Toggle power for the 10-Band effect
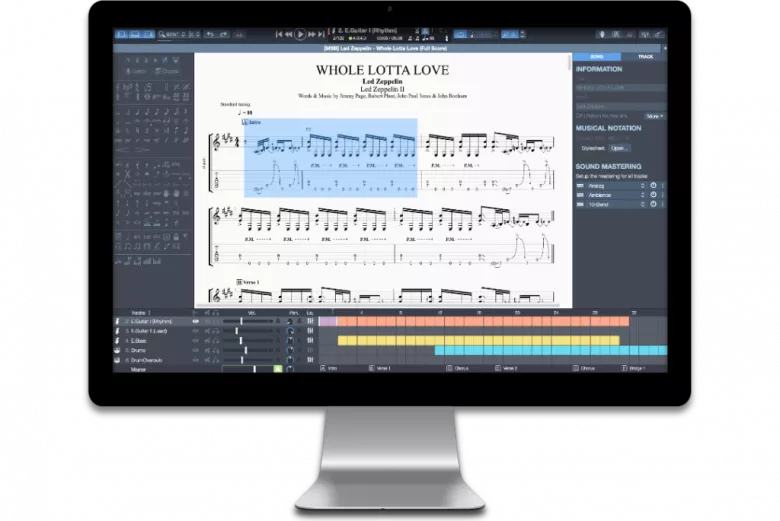Viewport: 780px width, 521px height. click(x=653, y=205)
